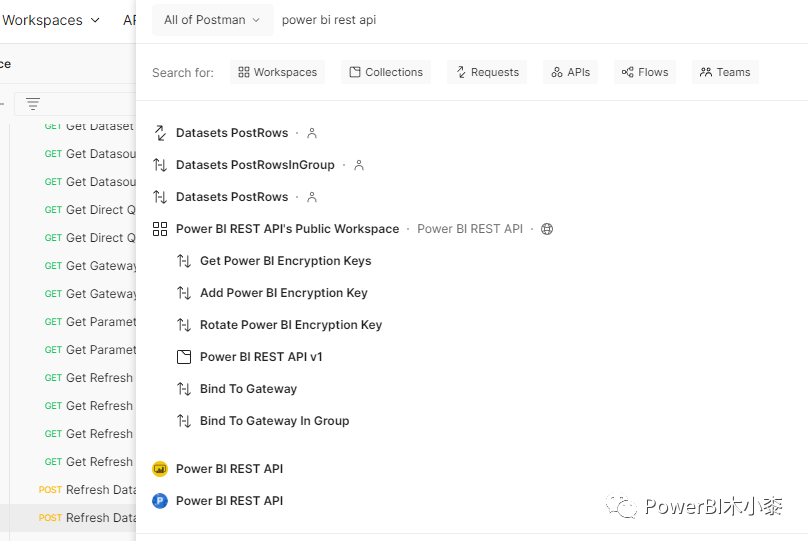Open the All of Postman scope dropdown
Image resolution: width=808 pixels, height=541 pixels.
[212, 20]
